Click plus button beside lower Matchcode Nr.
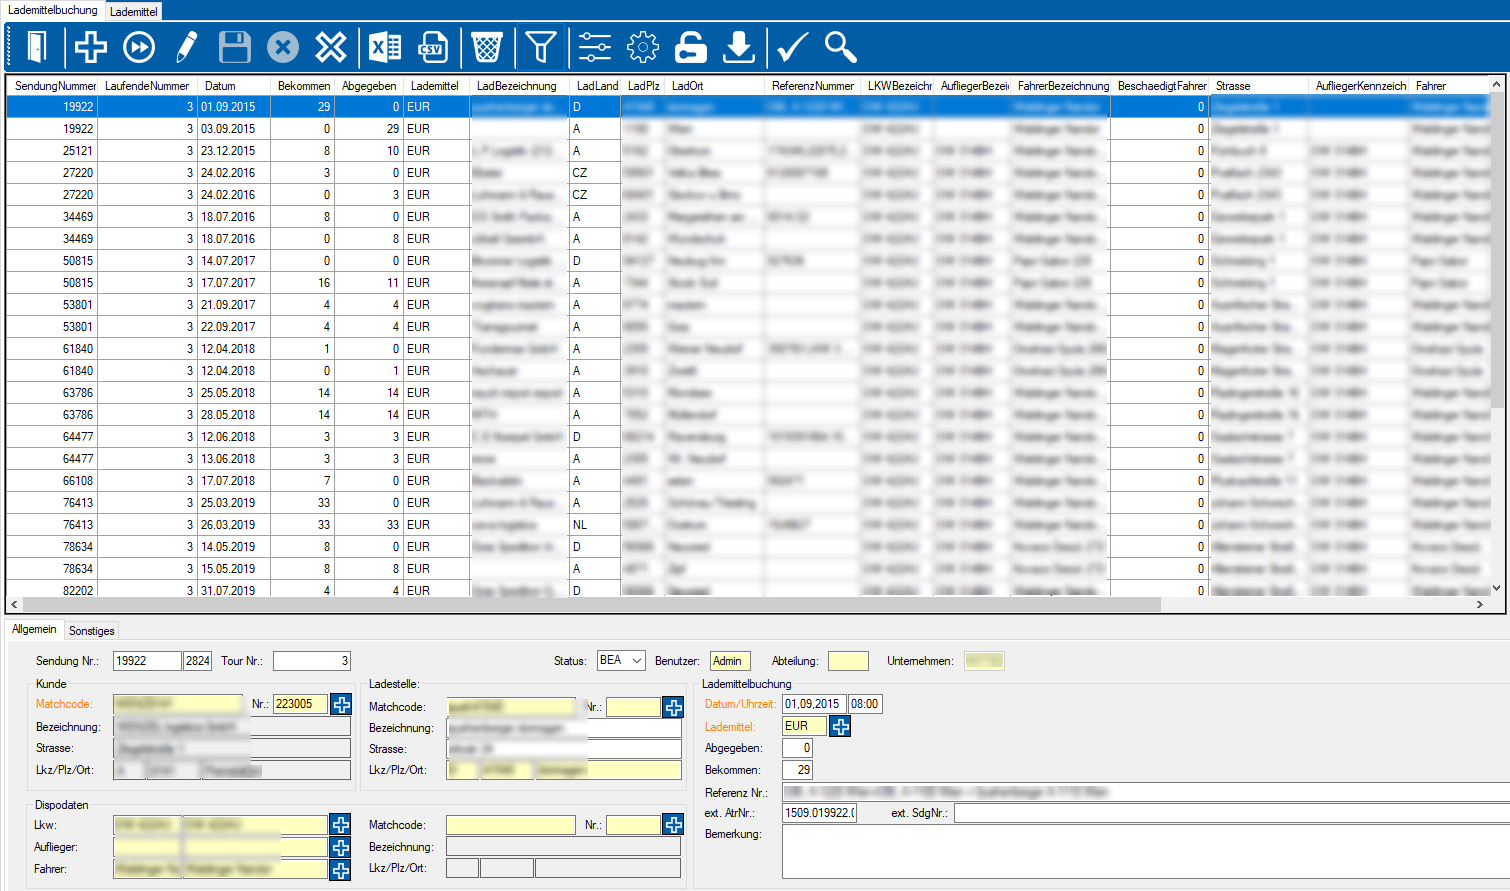This screenshot has height=891, width=1510. [673, 825]
